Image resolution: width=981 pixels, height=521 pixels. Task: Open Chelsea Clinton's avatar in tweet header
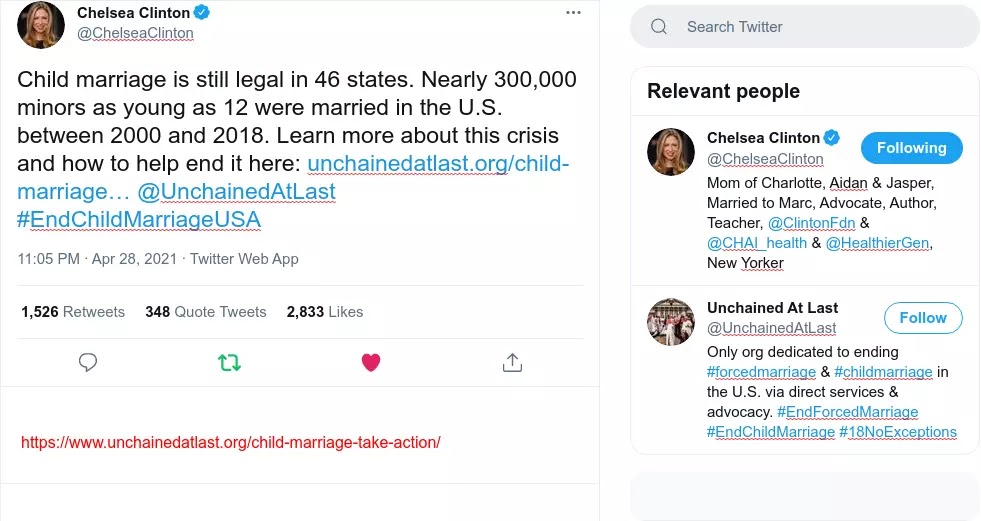click(x=41, y=24)
